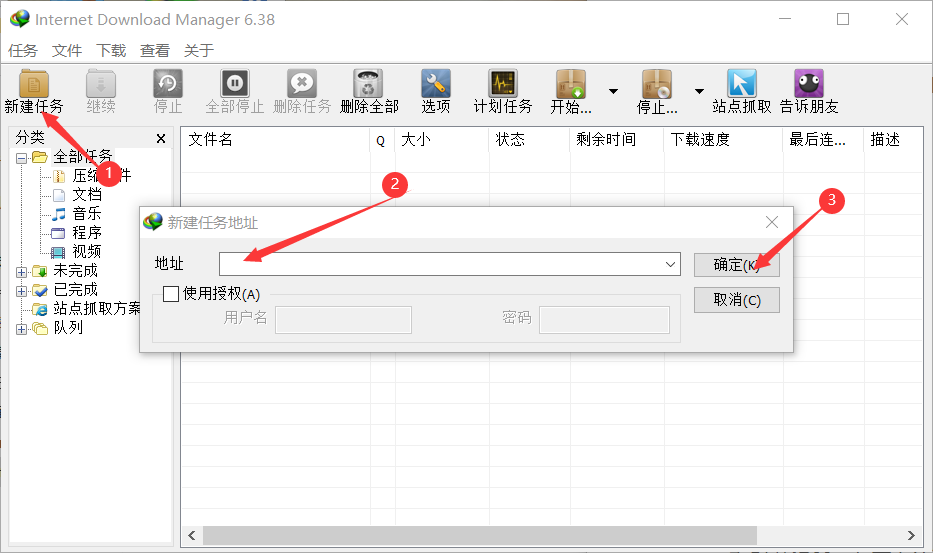The width and height of the screenshot is (933, 553).
Task: Click the 密码 input field
Action: click(604, 320)
